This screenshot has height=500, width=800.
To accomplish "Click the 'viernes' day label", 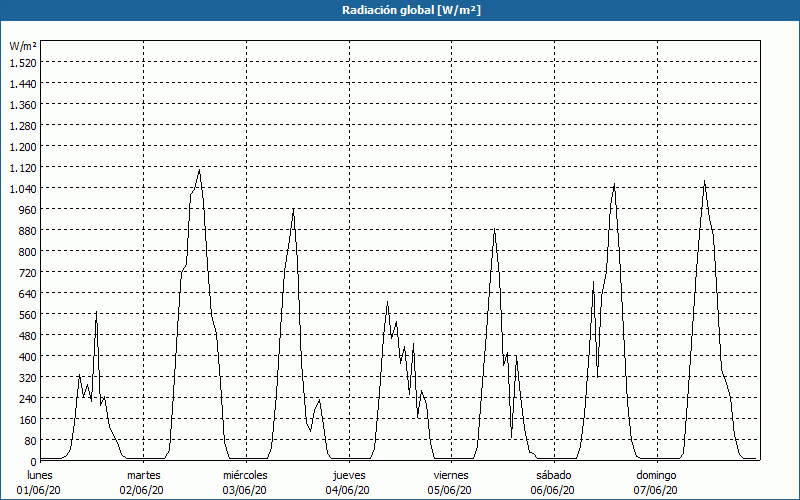I will point(451,476).
